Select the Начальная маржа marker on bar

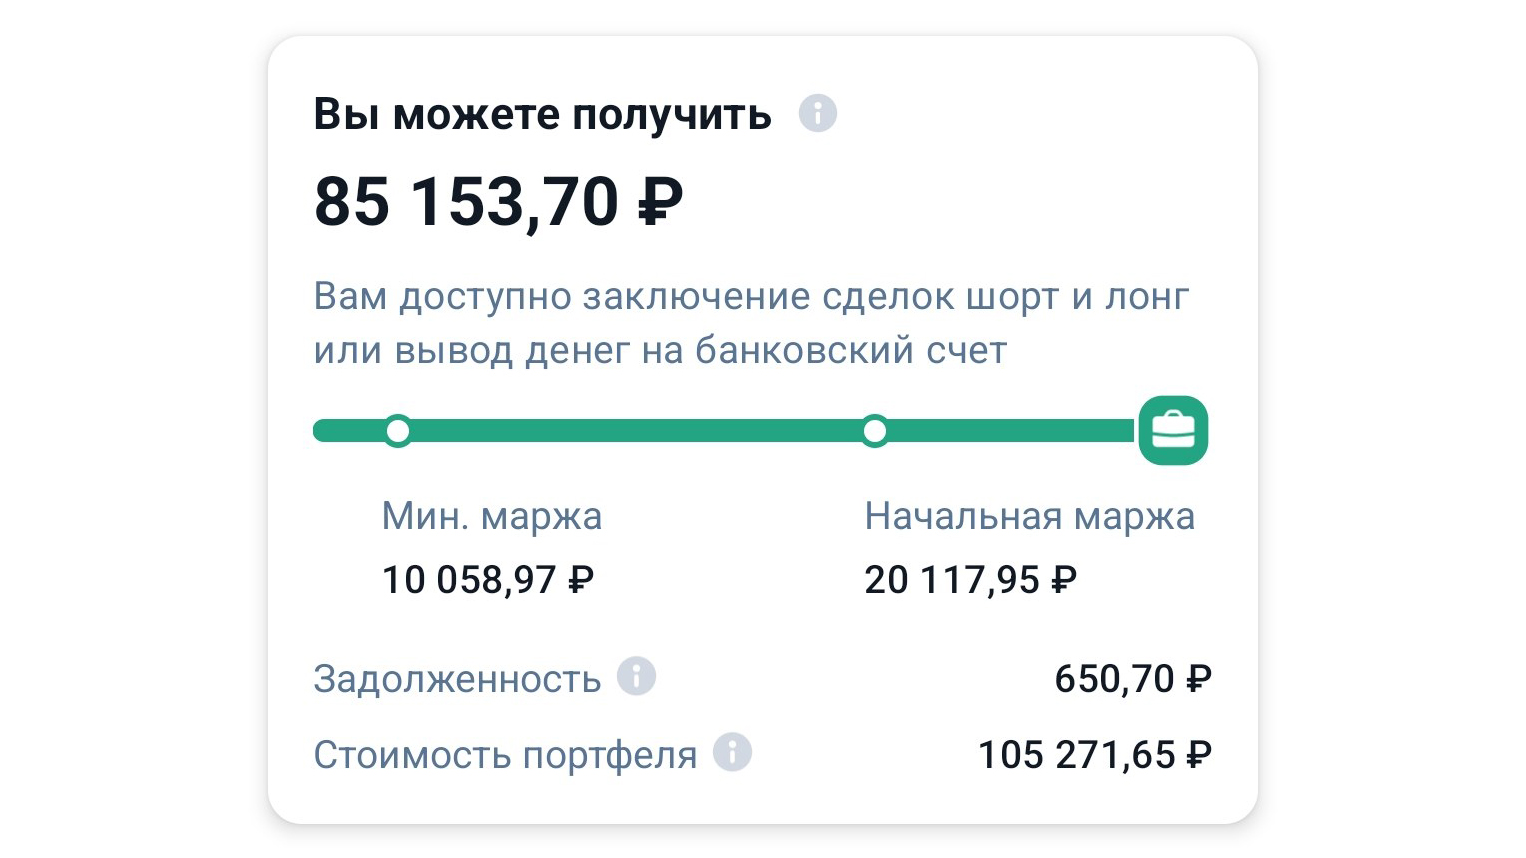875,431
